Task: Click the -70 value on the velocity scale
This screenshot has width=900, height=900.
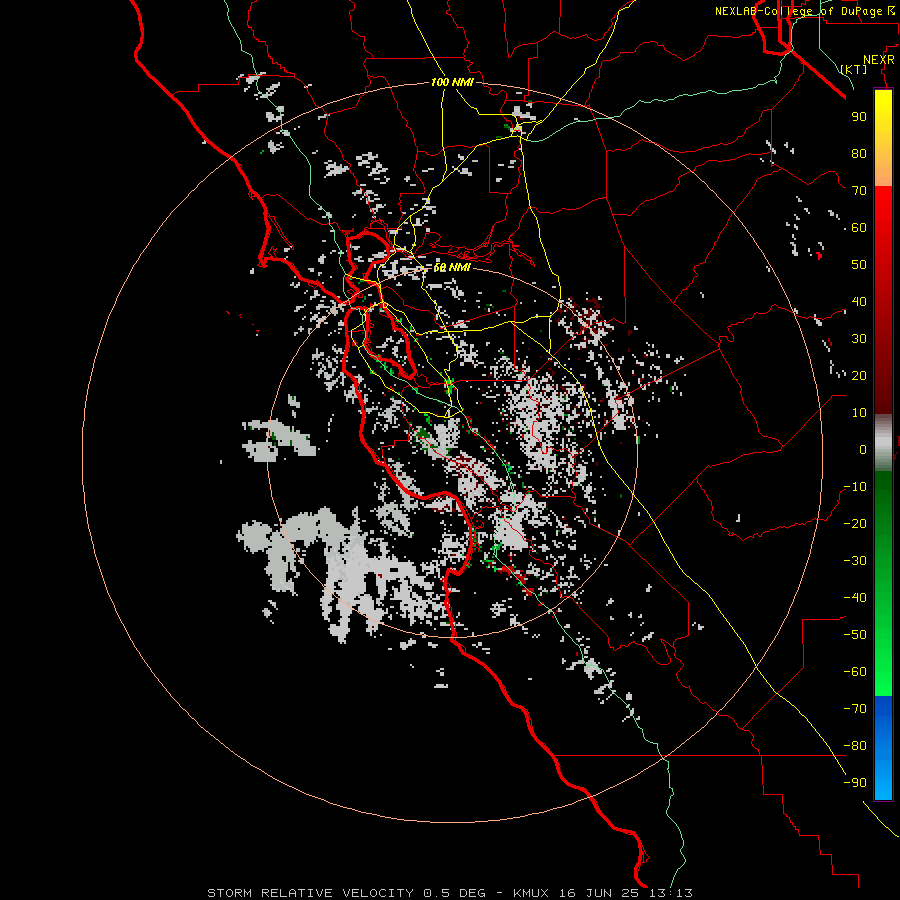Action: [x=855, y=708]
